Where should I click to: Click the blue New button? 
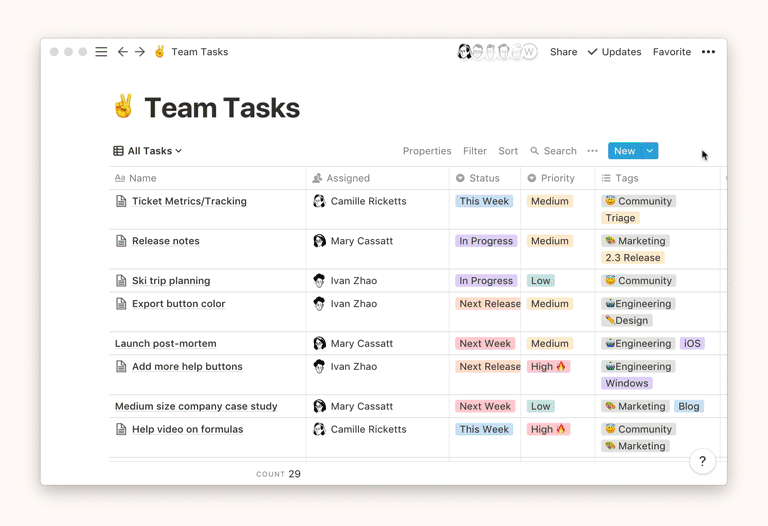(x=624, y=151)
